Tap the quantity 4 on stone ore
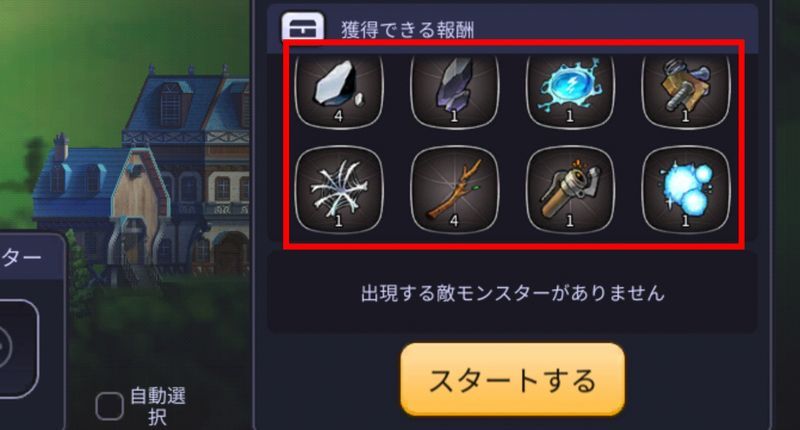 point(338,117)
